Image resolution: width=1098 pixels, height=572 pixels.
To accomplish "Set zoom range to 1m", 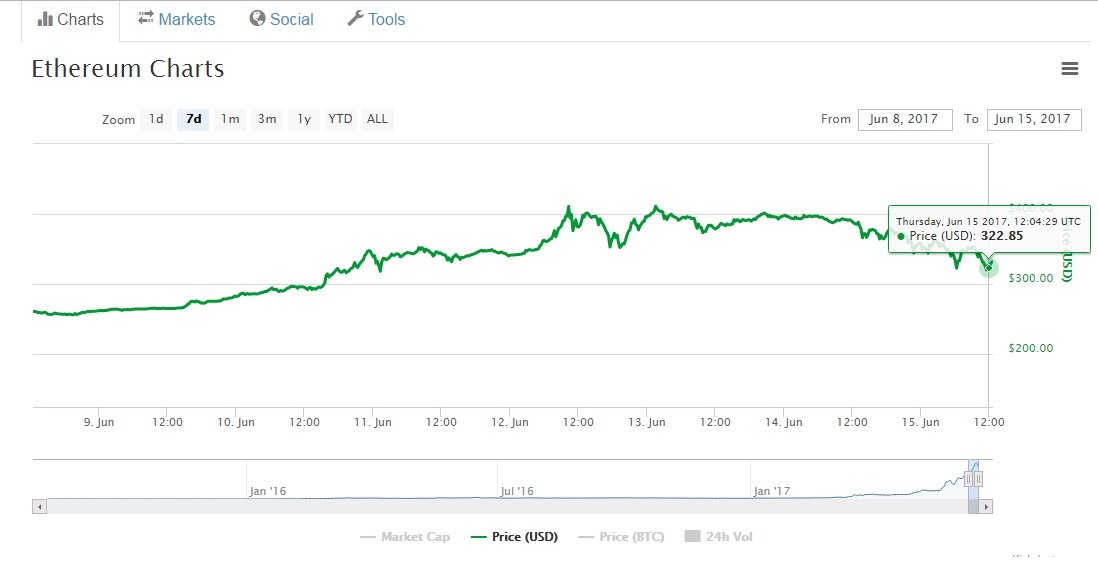I will tap(230, 119).
